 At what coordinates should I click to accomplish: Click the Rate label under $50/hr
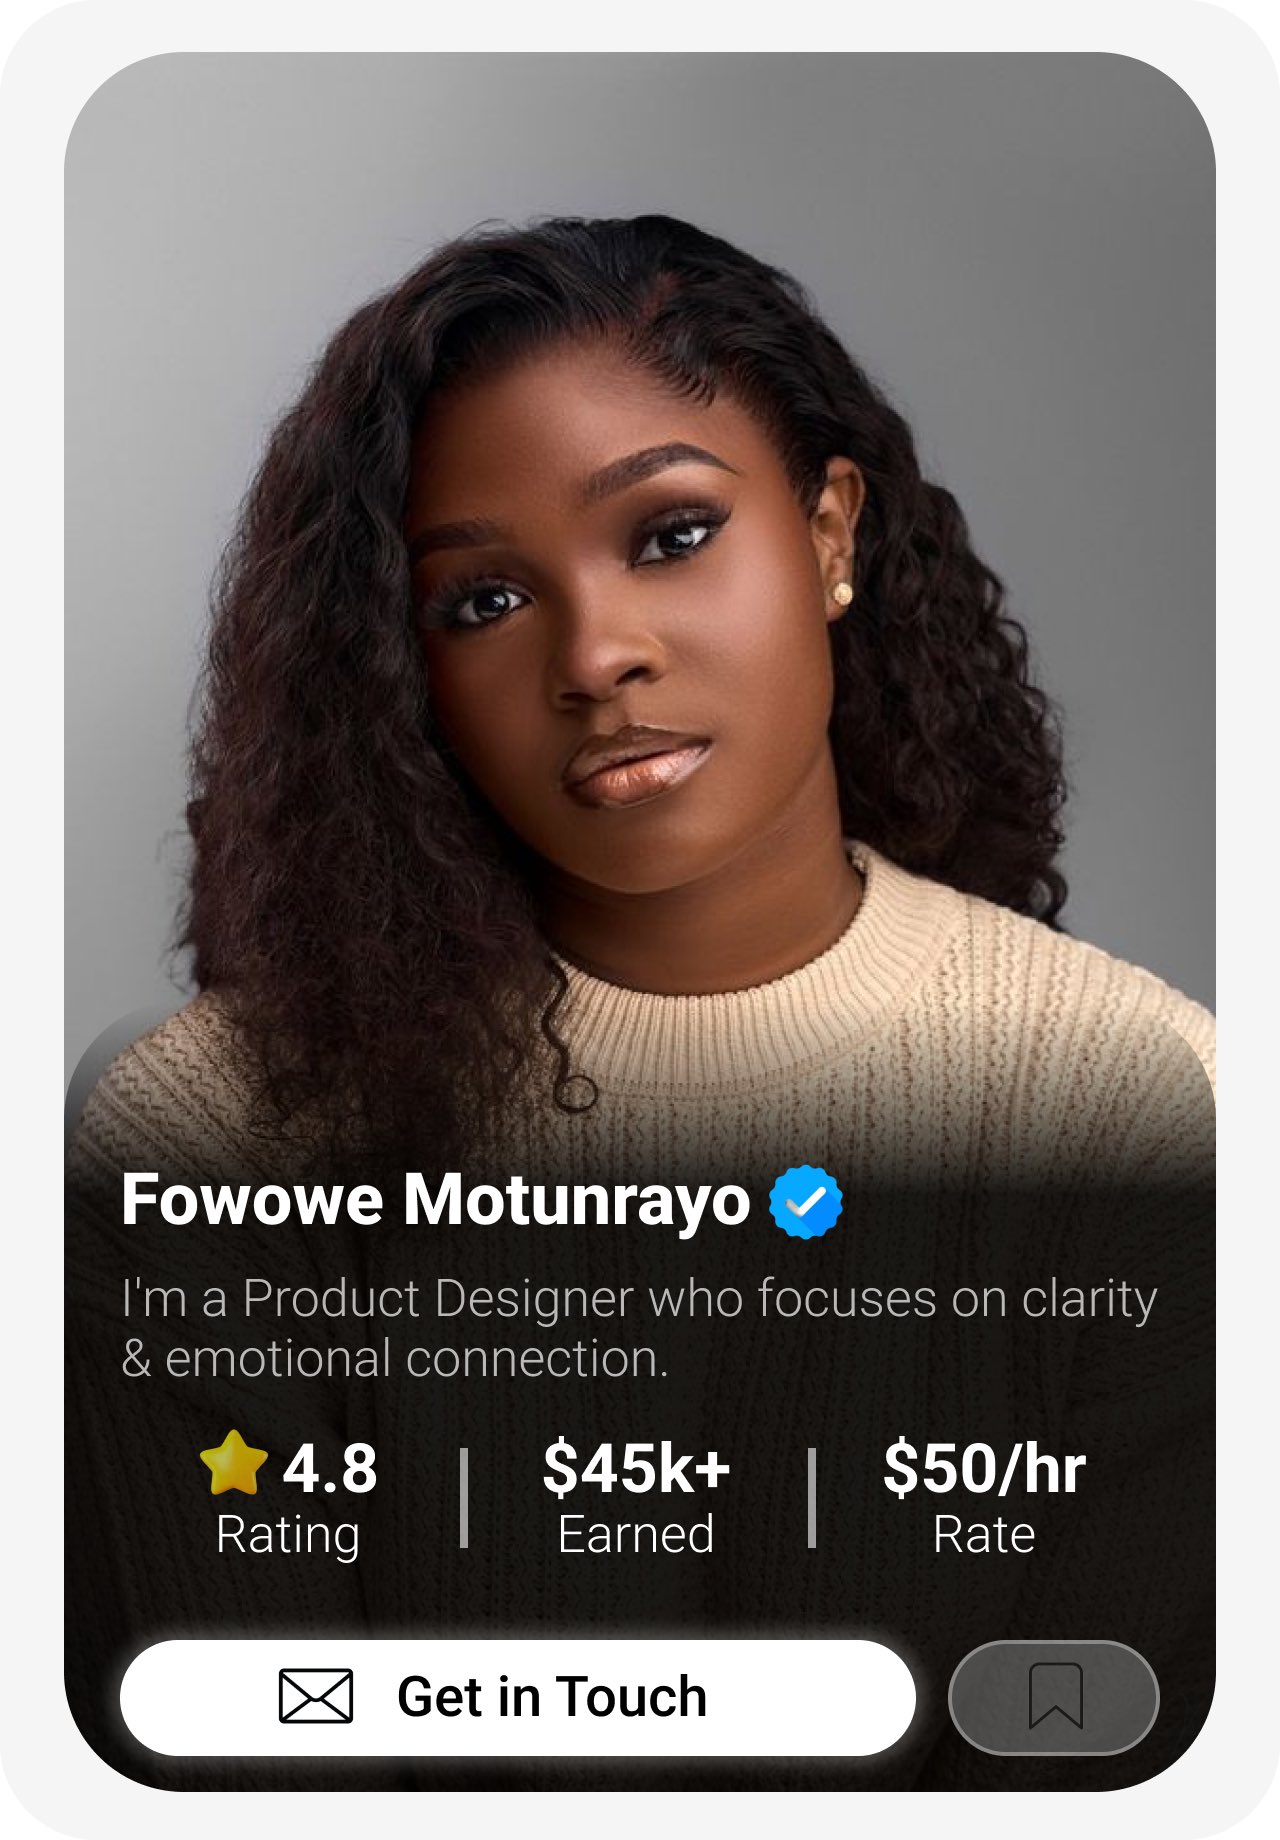(x=984, y=1534)
